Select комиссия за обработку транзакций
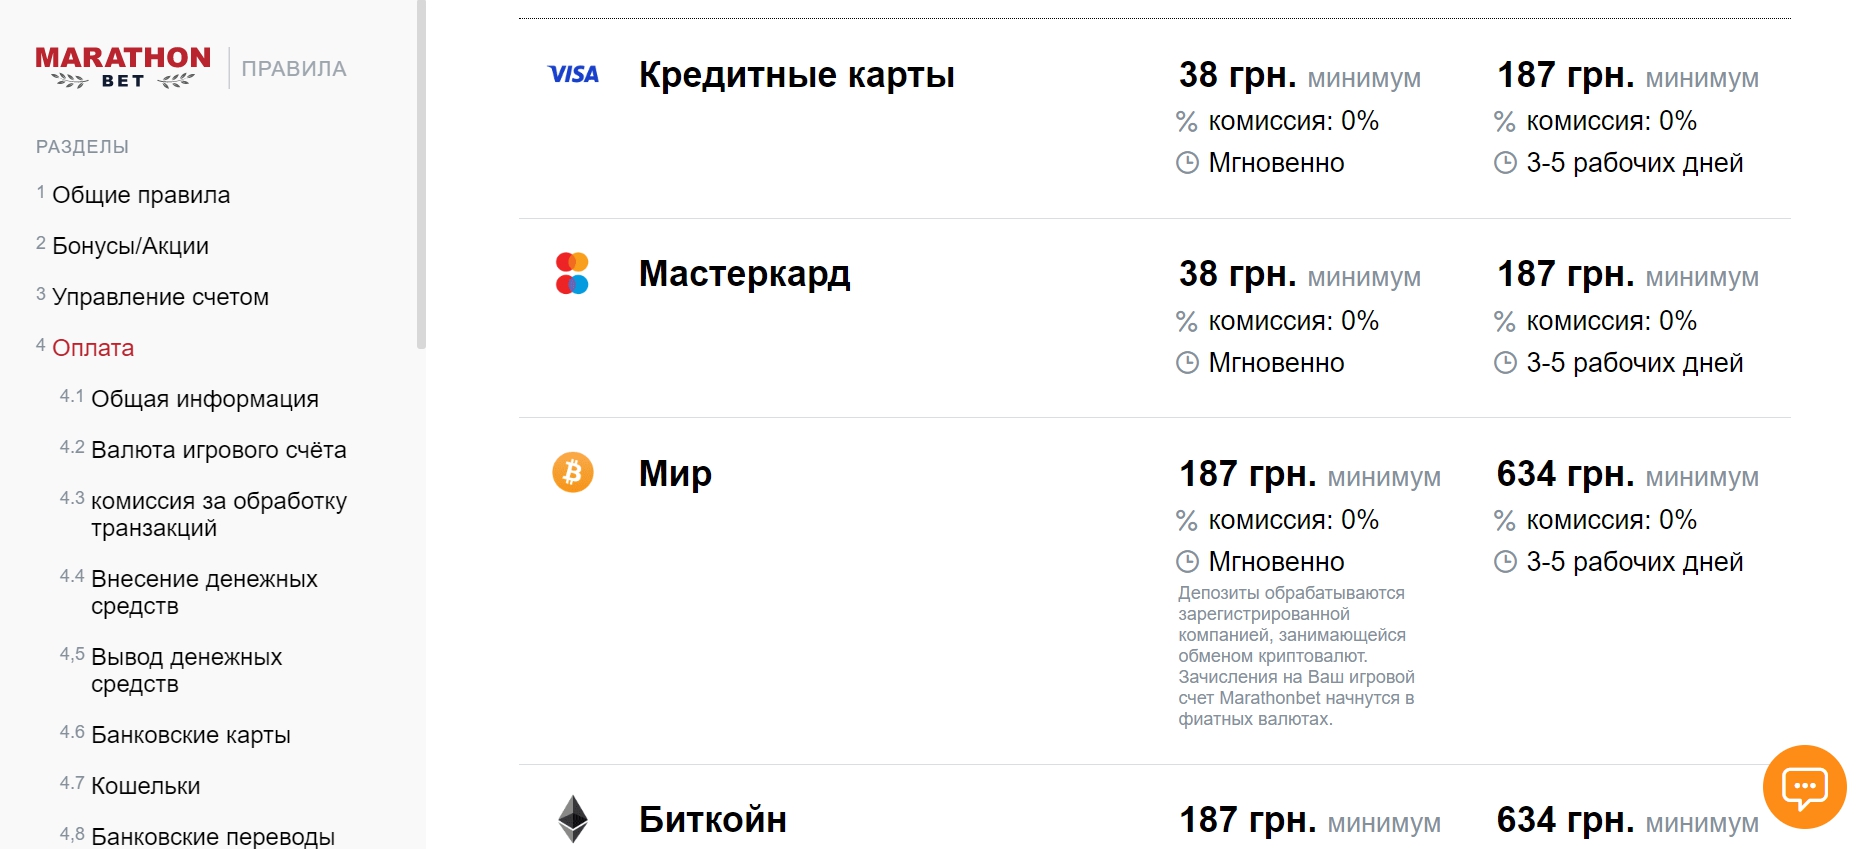 pyautogui.click(x=219, y=513)
